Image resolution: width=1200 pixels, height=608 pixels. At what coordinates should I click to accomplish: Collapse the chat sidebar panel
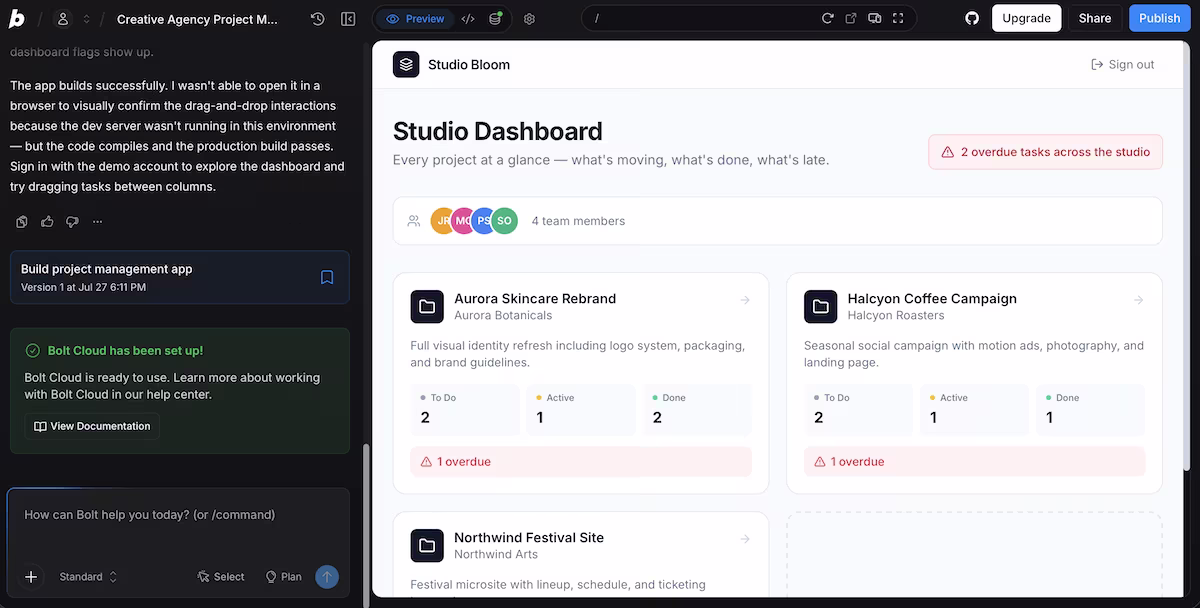tap(348, 19)
